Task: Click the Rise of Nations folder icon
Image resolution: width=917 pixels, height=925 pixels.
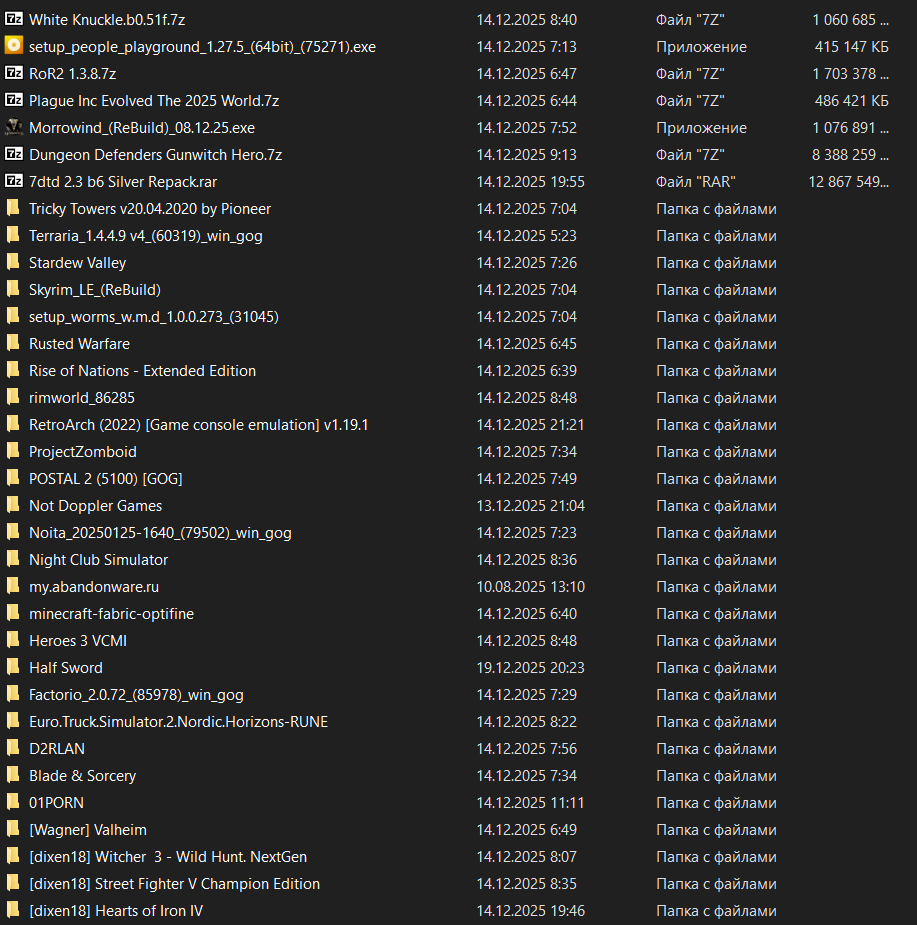Action: 13,370
